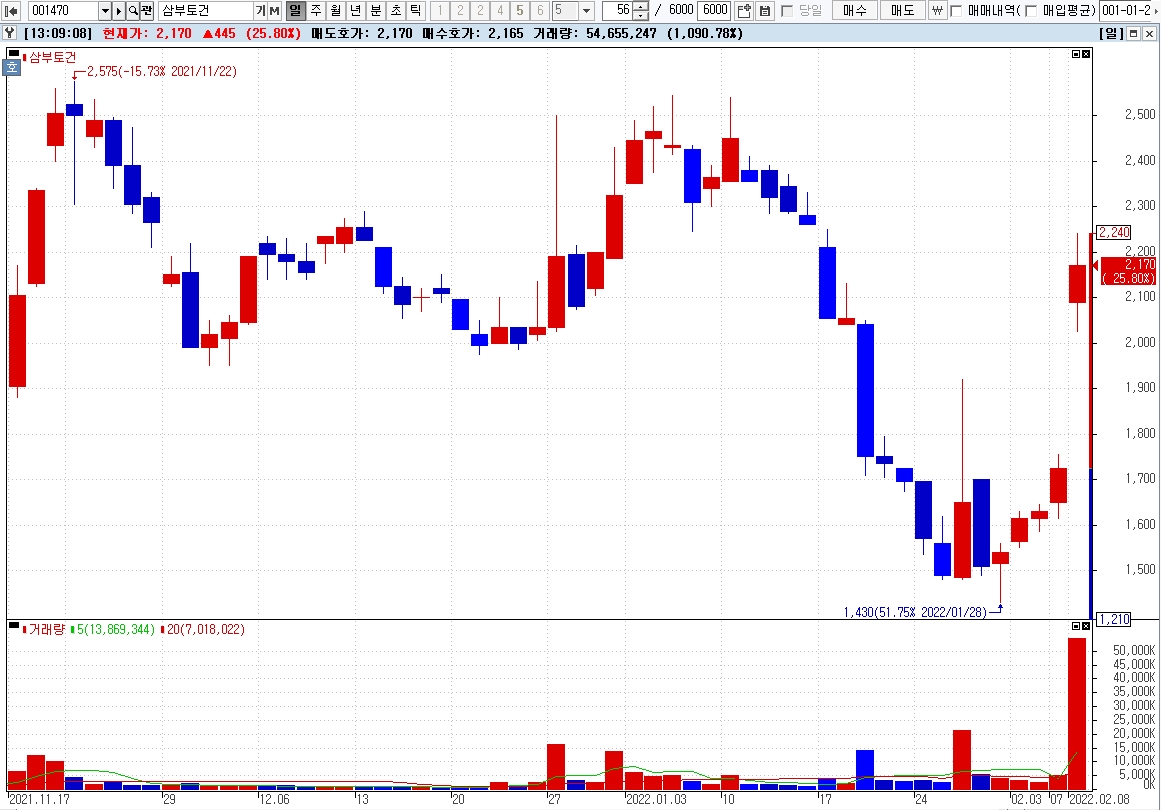The height and width of the screenshot is (810, 1161).
Task: Click the 매수 buy button
Action: pos(854,10)
